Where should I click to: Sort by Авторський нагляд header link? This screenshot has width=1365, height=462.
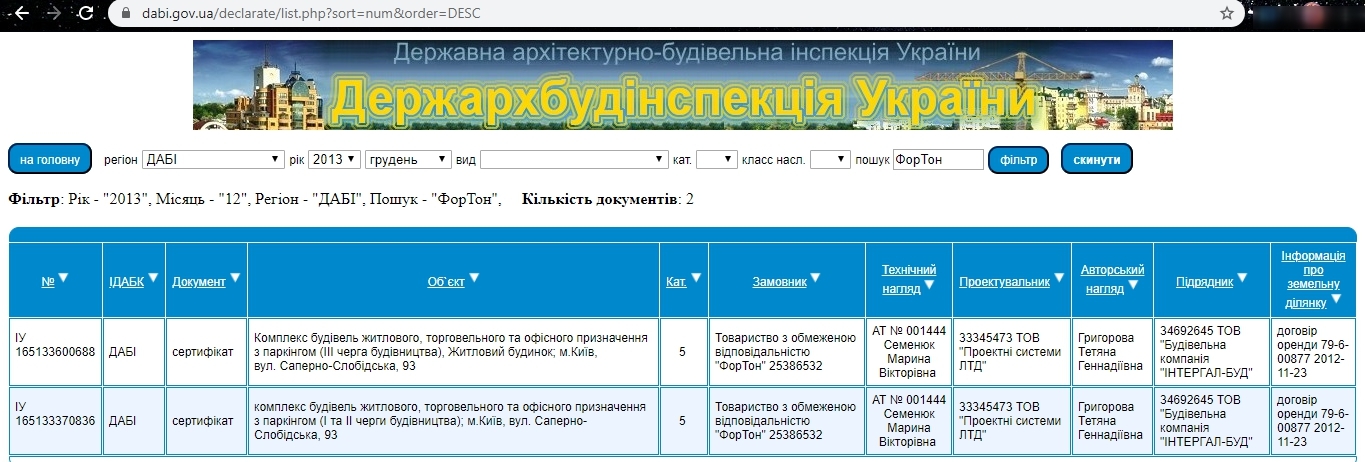click(x=1112, y=278)
